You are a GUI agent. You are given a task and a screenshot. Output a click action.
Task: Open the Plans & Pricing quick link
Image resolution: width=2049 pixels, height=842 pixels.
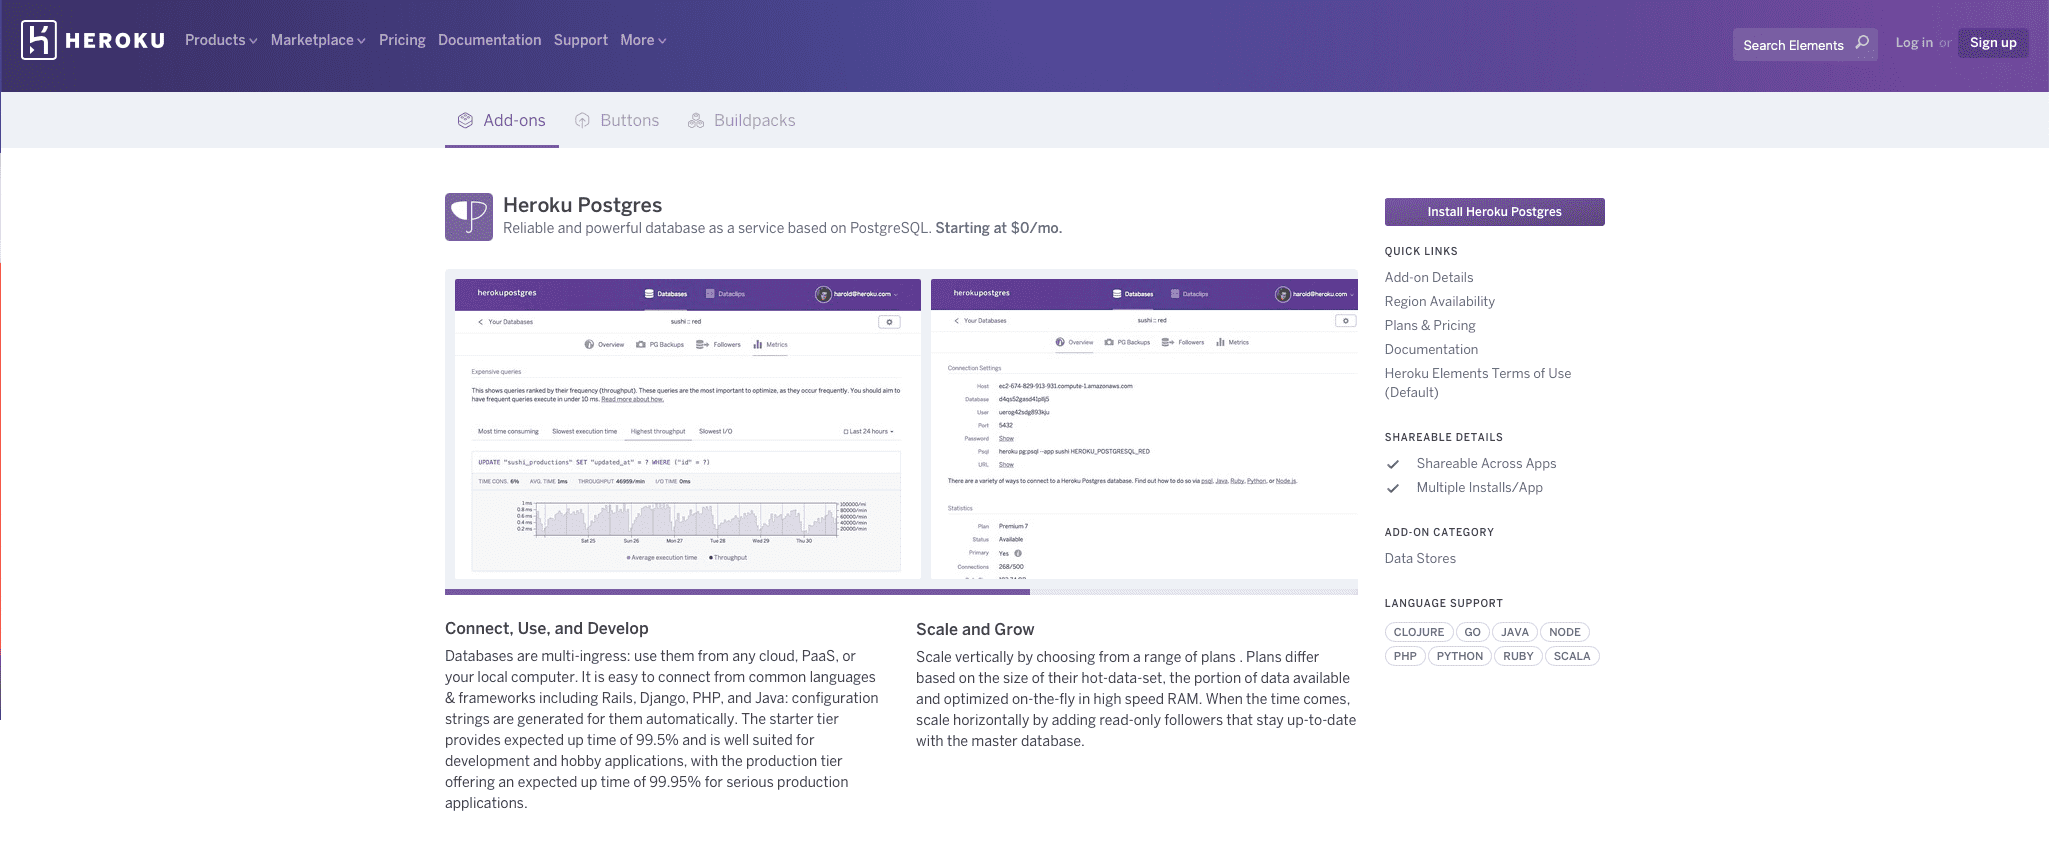1430,325
